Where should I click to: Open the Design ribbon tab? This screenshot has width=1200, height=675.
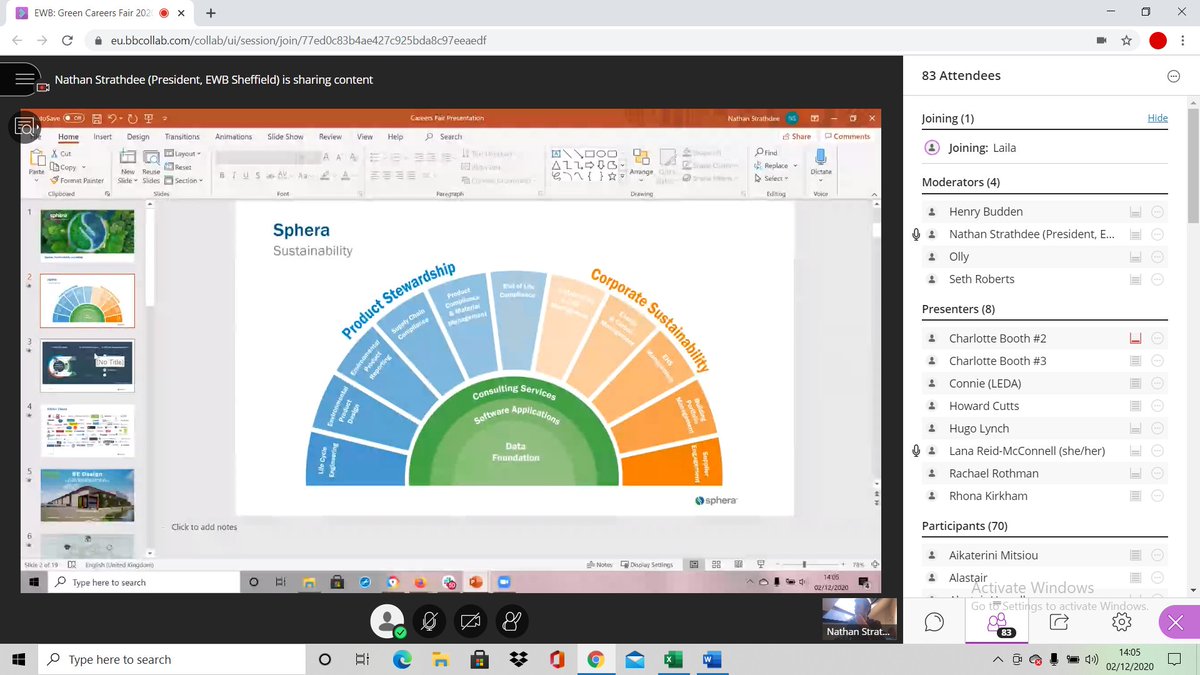(138, 137)
